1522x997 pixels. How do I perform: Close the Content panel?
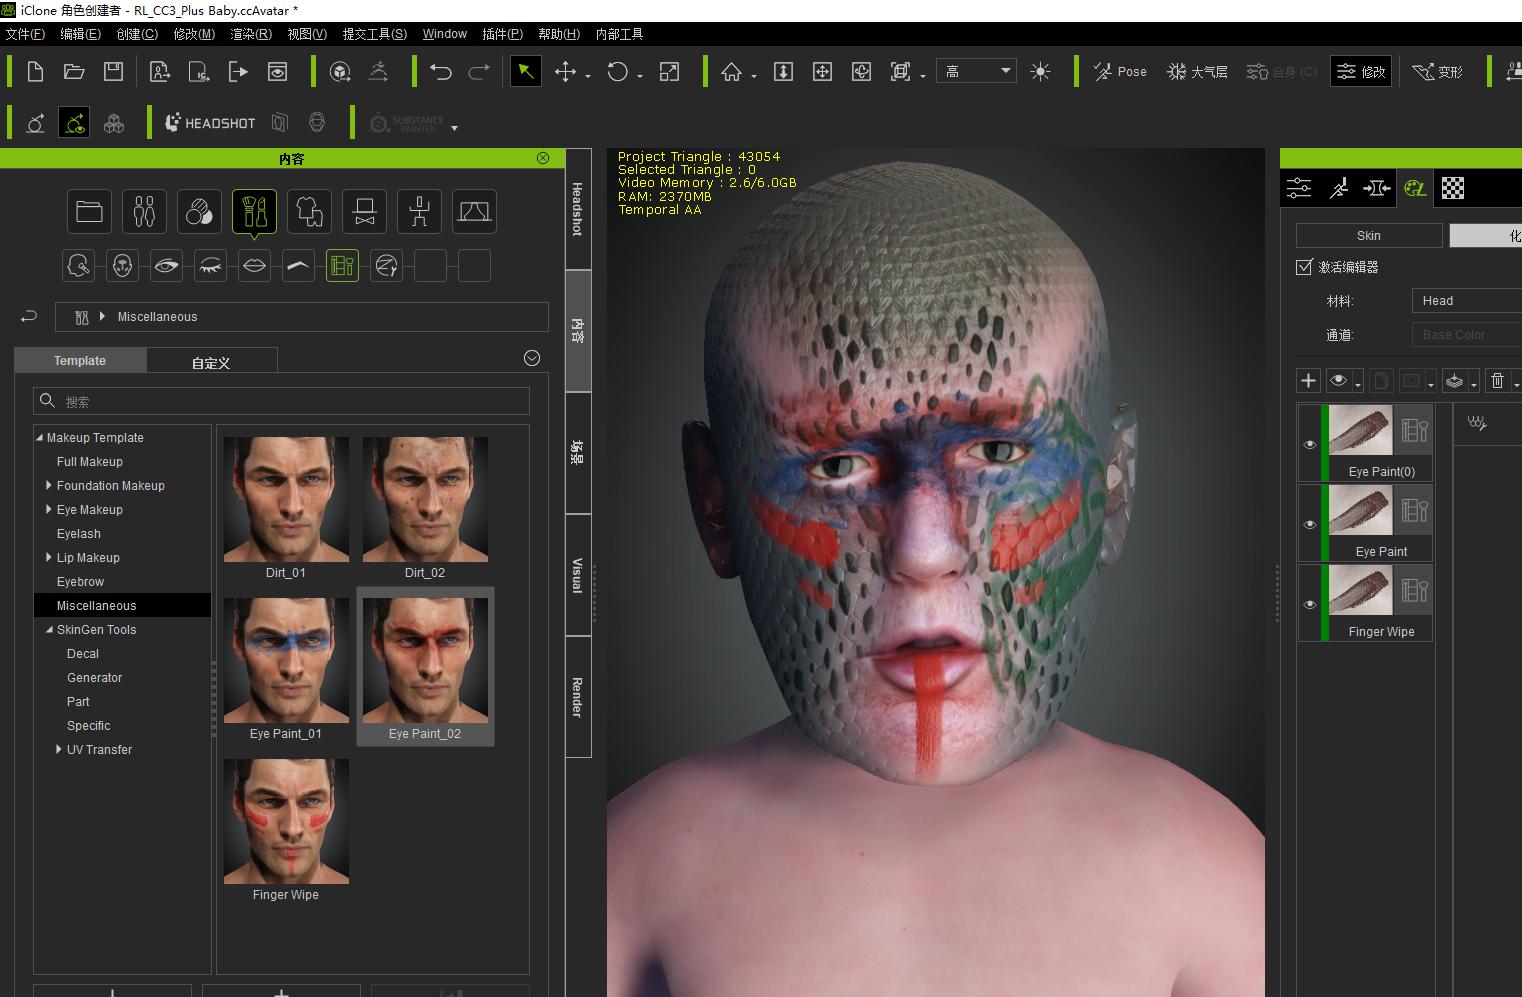click(x=543, y=158)
